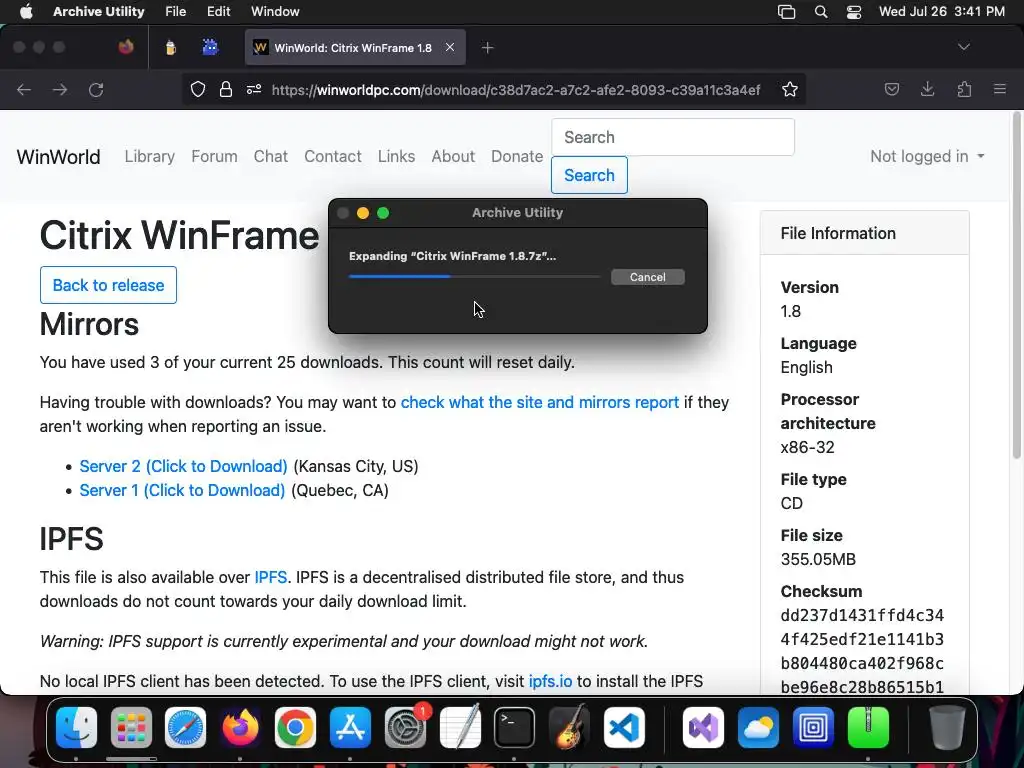Open the Contact nav link

332,157
